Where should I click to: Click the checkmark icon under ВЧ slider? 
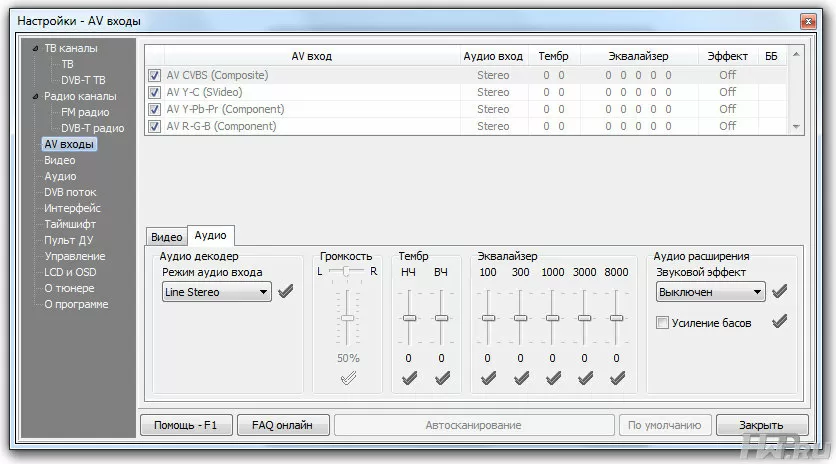442,378
